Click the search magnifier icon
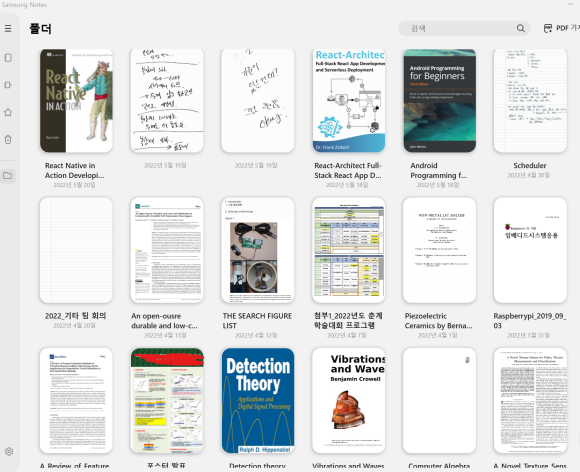 520,28
